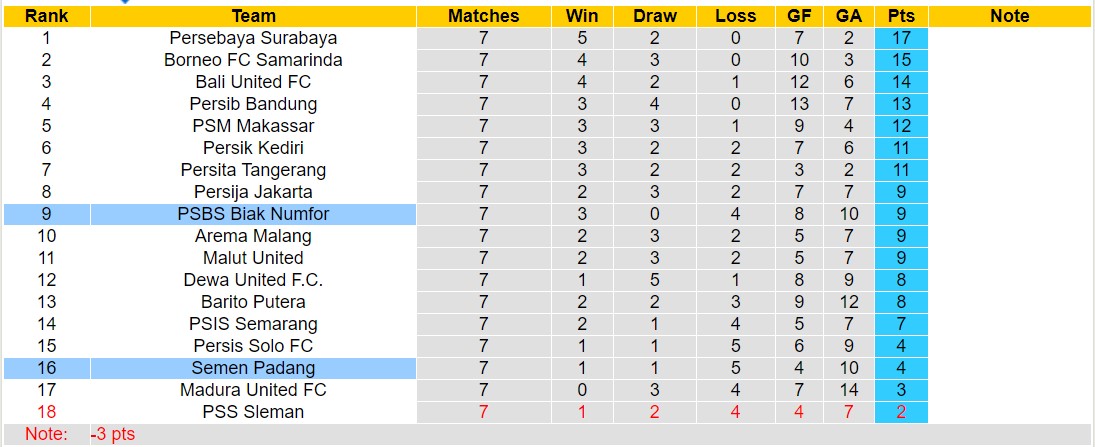
Task: Click on Dewa United F.C.
Action: click(253, 280)
